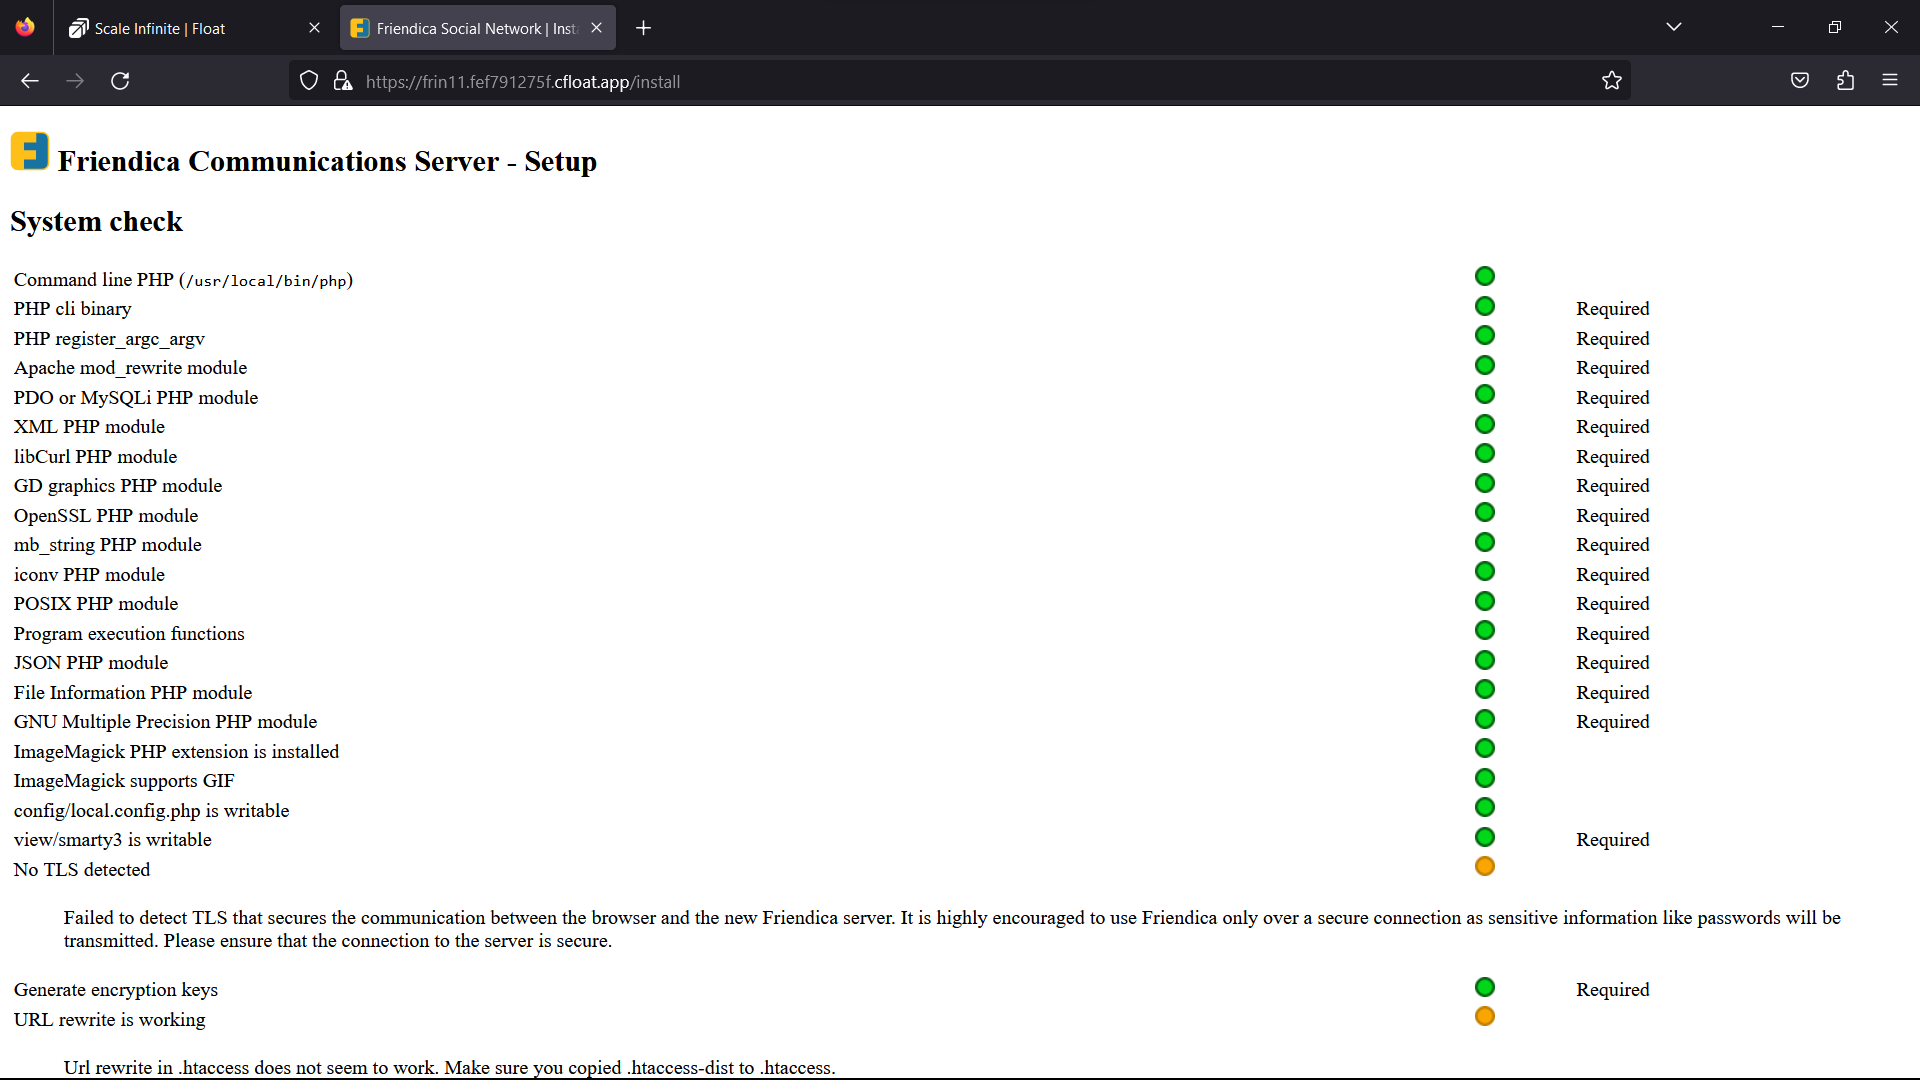Click orange warning for No TLS detected

pos(1485,866)
